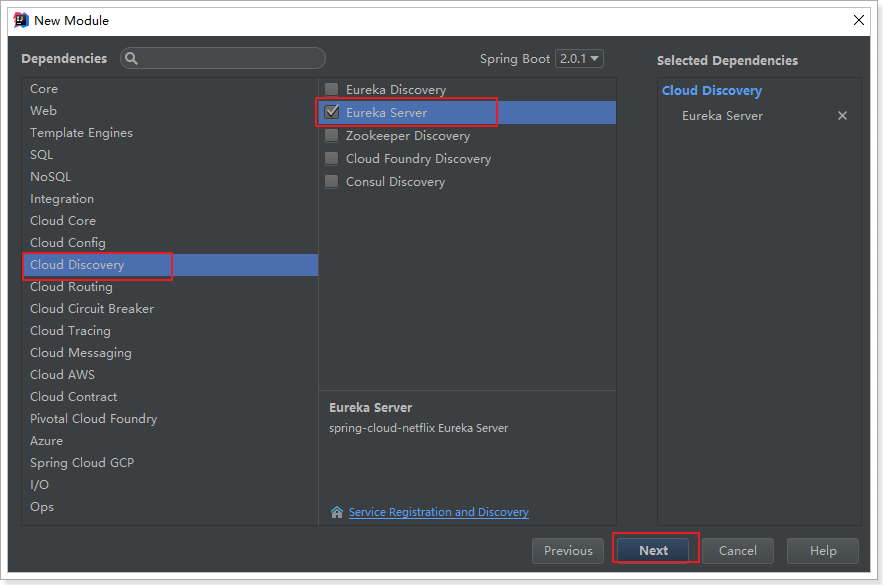
Task: Select the Core category
Action: point(170,89)
